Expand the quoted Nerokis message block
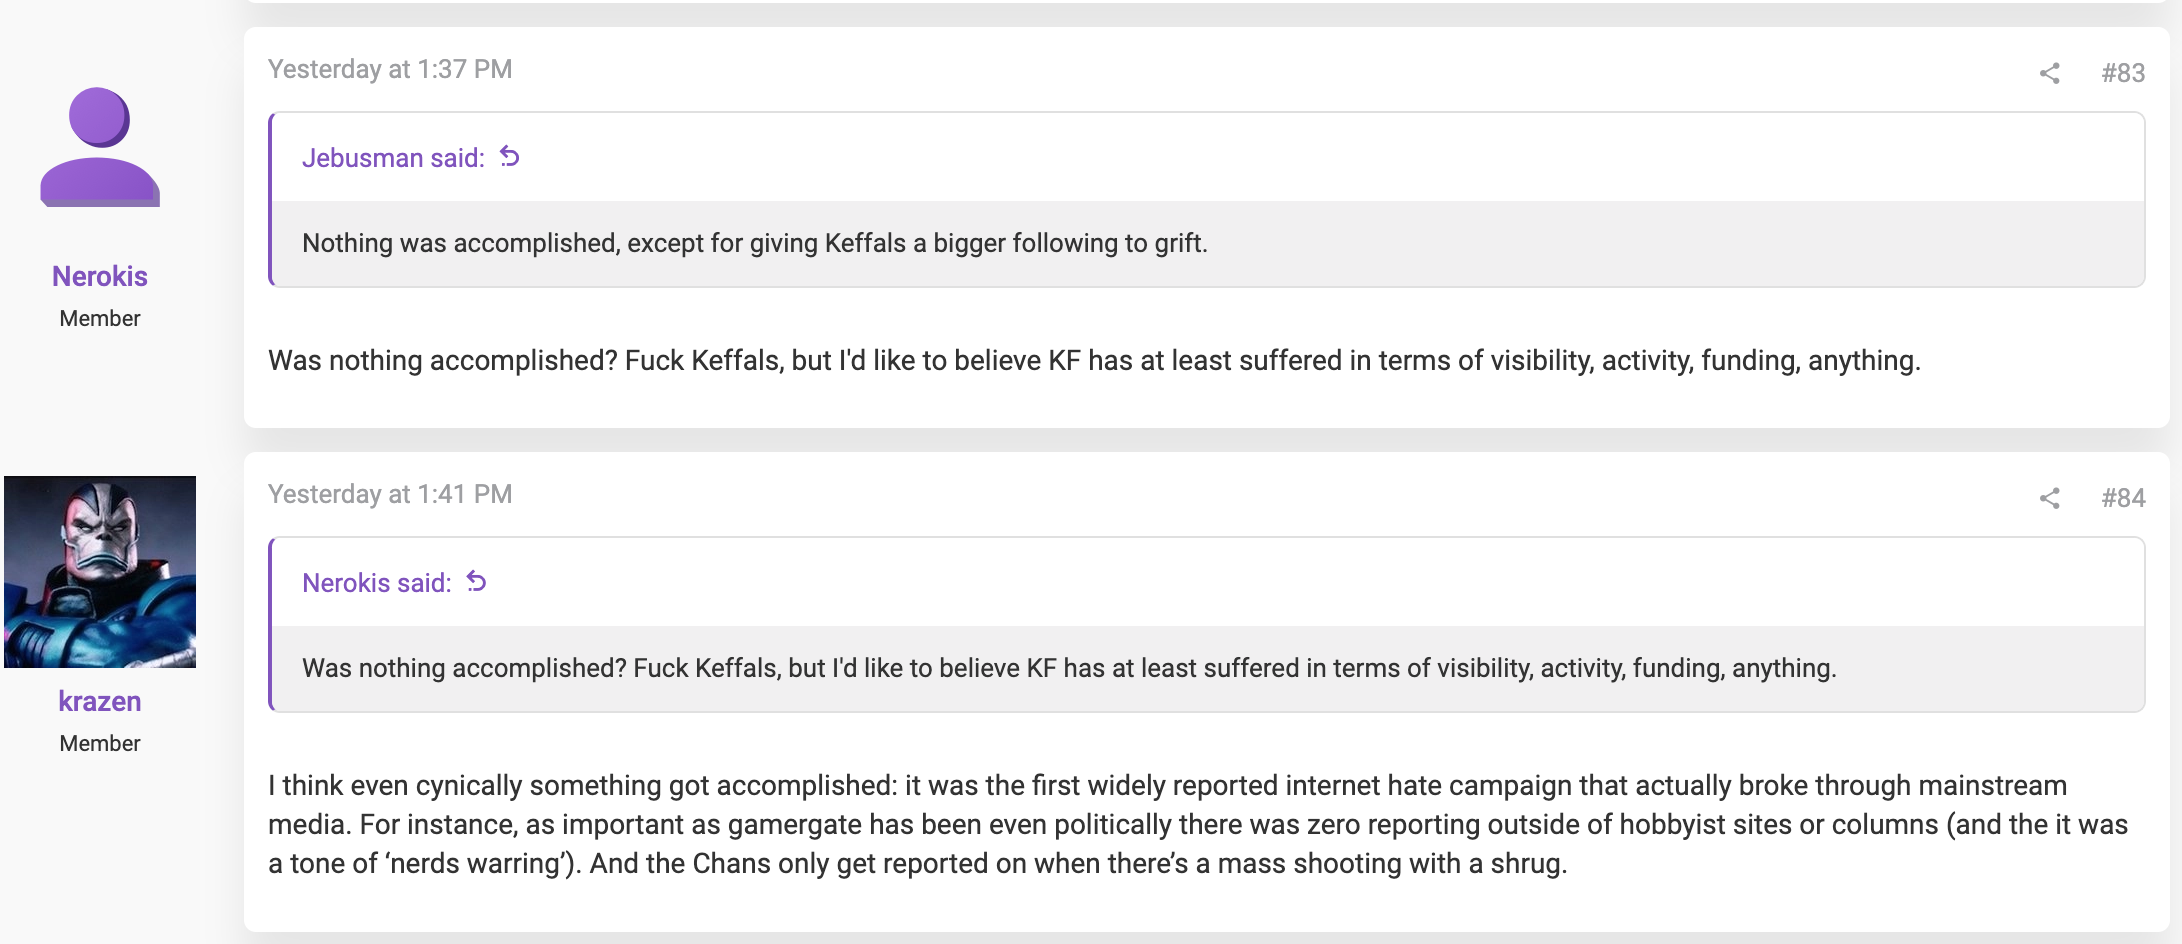Viewport: 2182px width, 944px height. pos(1208,669)
